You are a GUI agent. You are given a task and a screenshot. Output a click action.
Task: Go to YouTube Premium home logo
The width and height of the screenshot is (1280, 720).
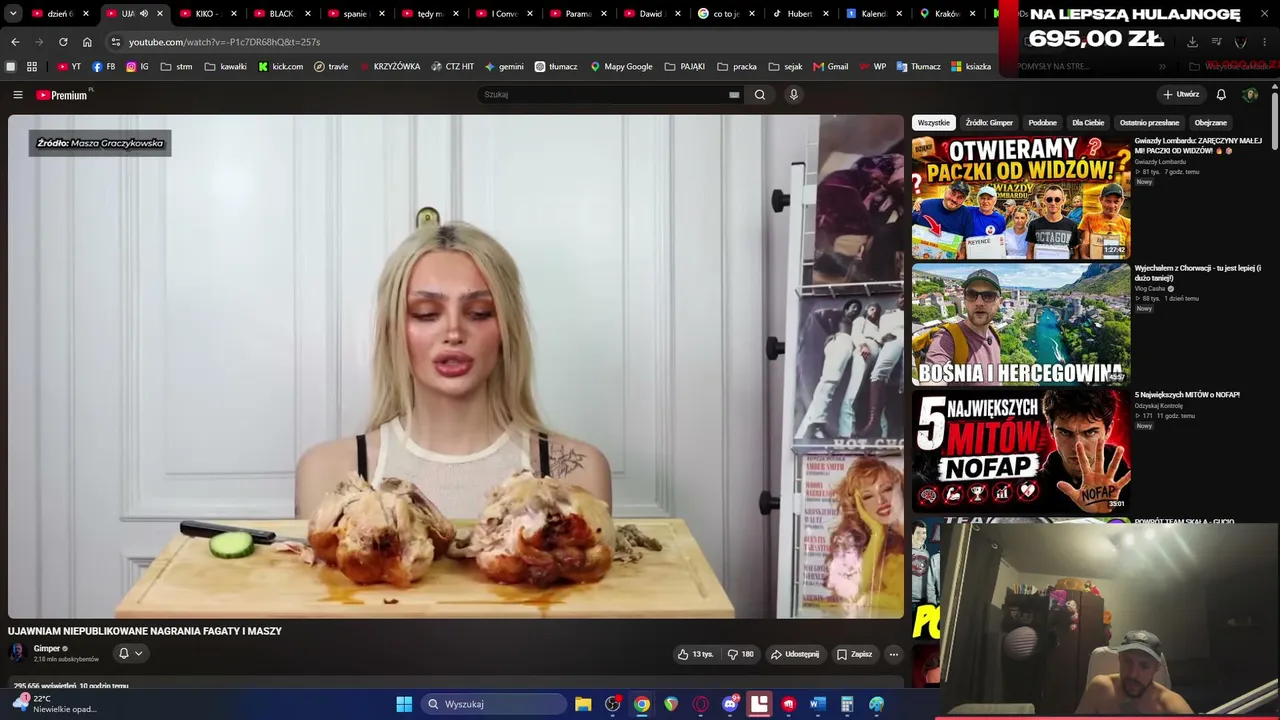(x=62, y=95)
